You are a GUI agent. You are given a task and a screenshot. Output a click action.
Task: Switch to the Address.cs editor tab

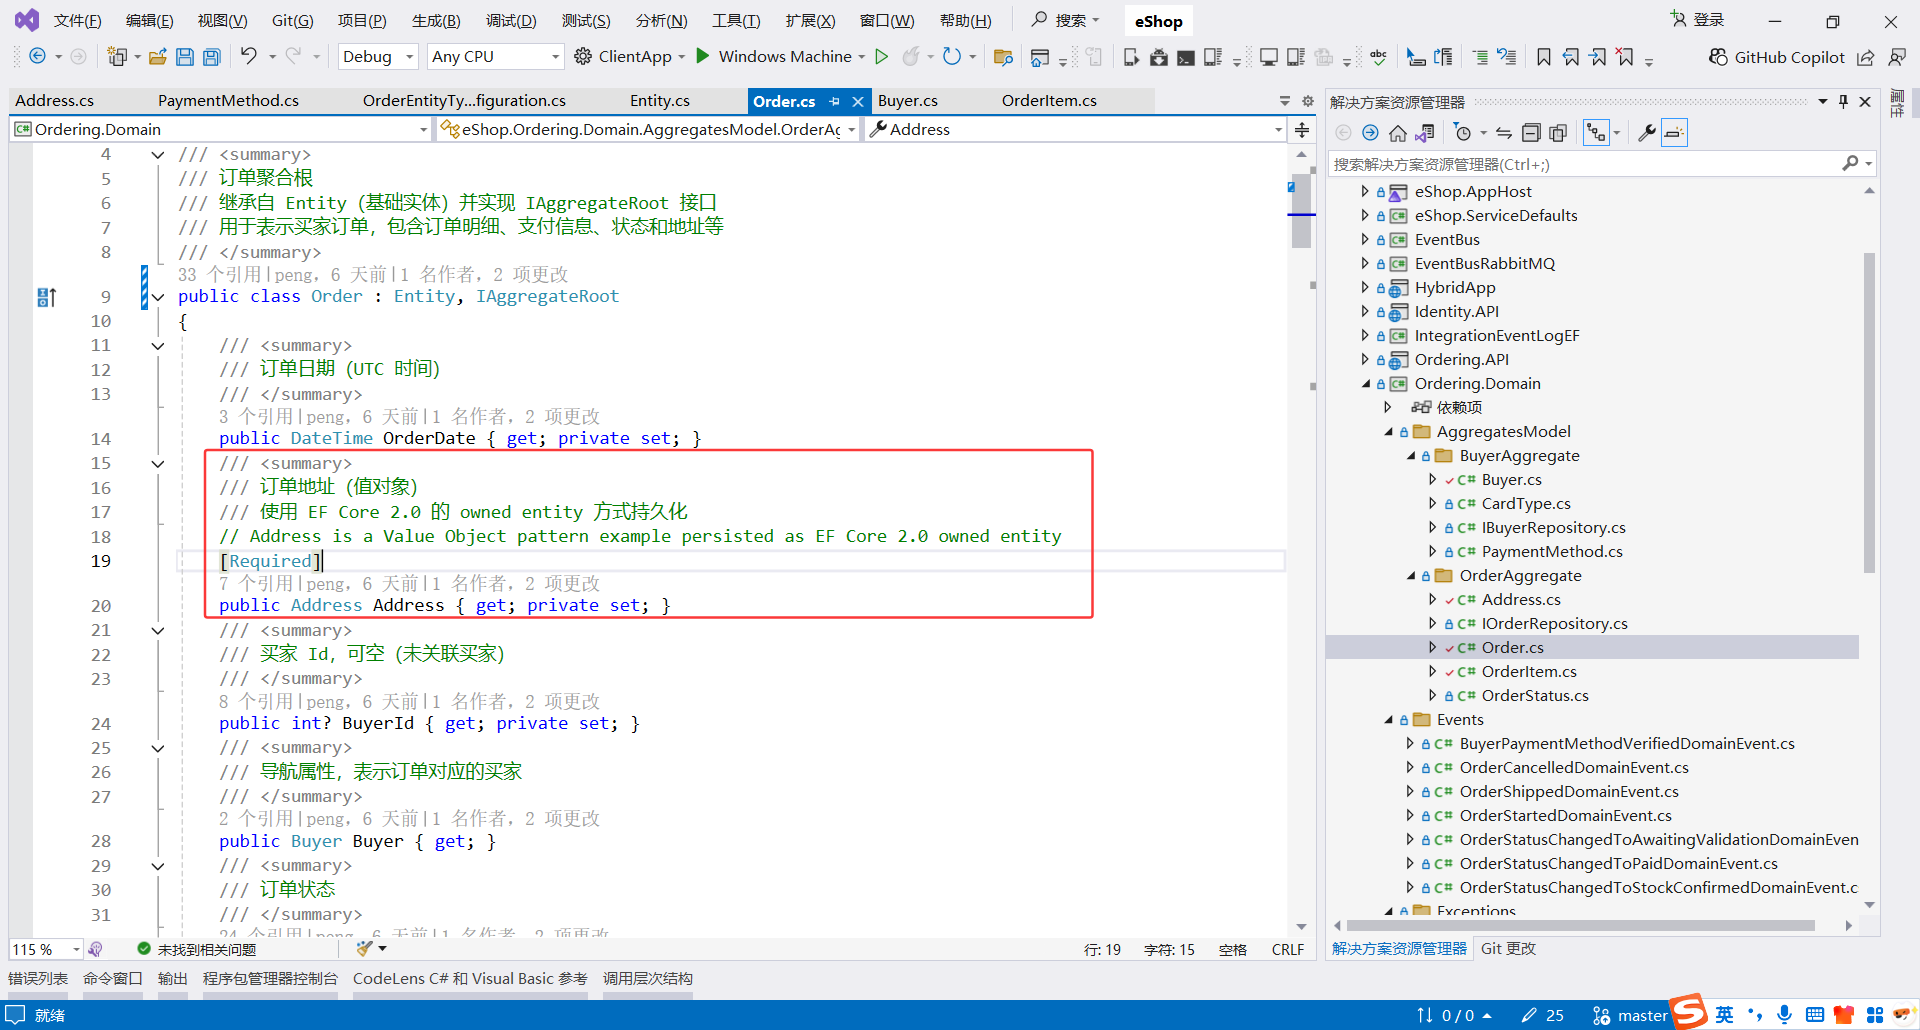pyautogui.click(x=55, y=101)
